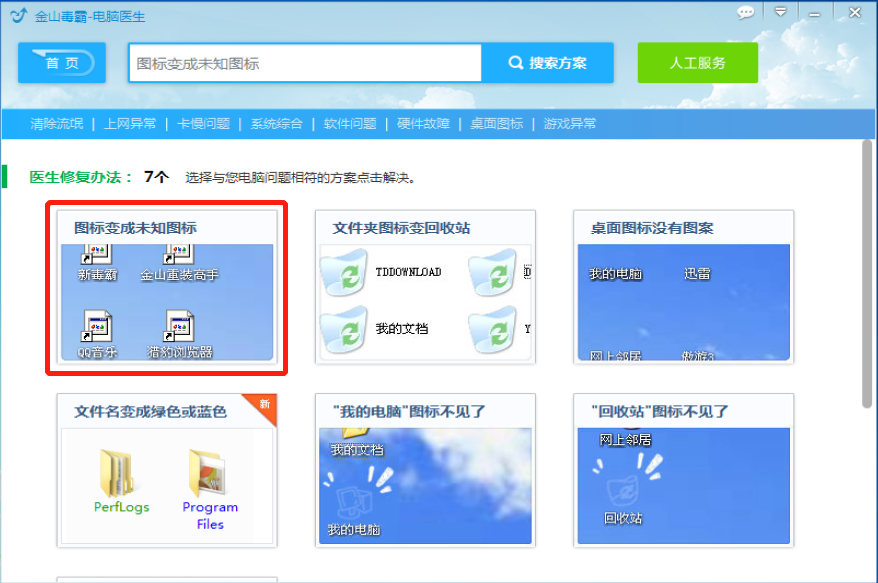Select 软件问题 category
The width and height of the screenshot is (878, 583).
click(x=350, y=124)
